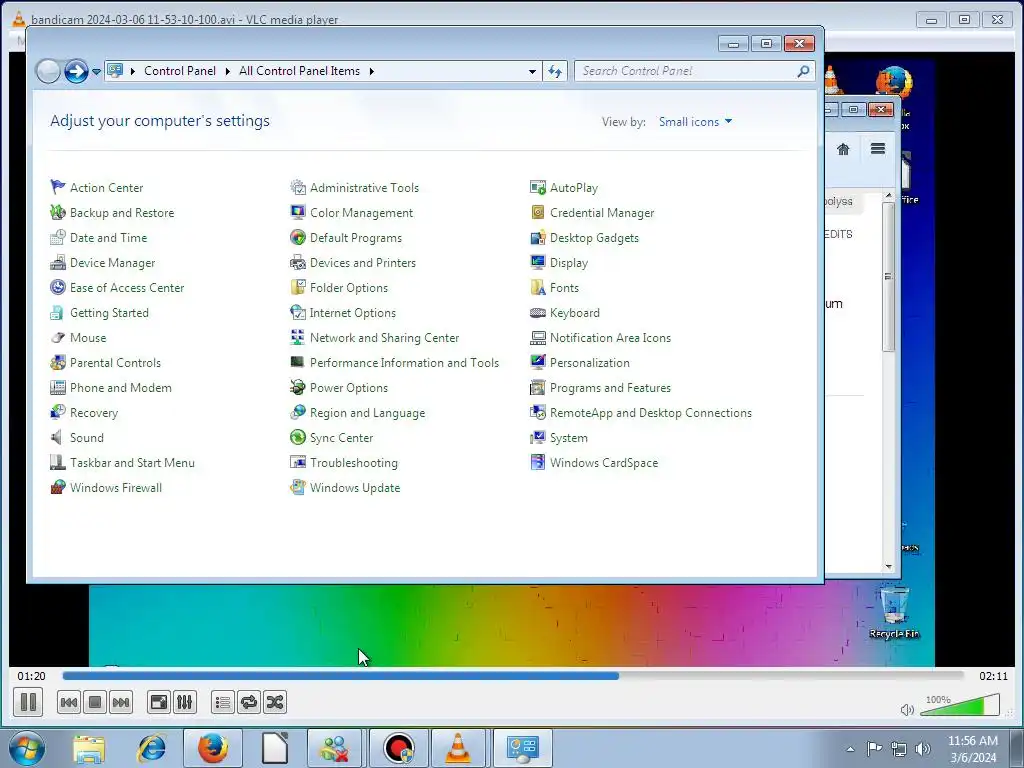Viewport: 1024px width, 768px height.
Task: Click the Windows Firewall icon
Action: [57, 487]
